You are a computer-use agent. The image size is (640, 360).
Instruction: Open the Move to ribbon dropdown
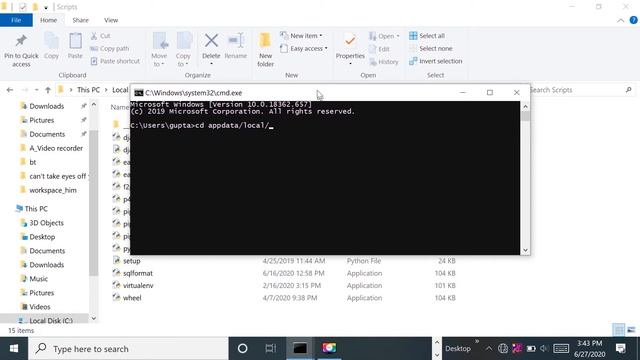click(x=159, y=49)
